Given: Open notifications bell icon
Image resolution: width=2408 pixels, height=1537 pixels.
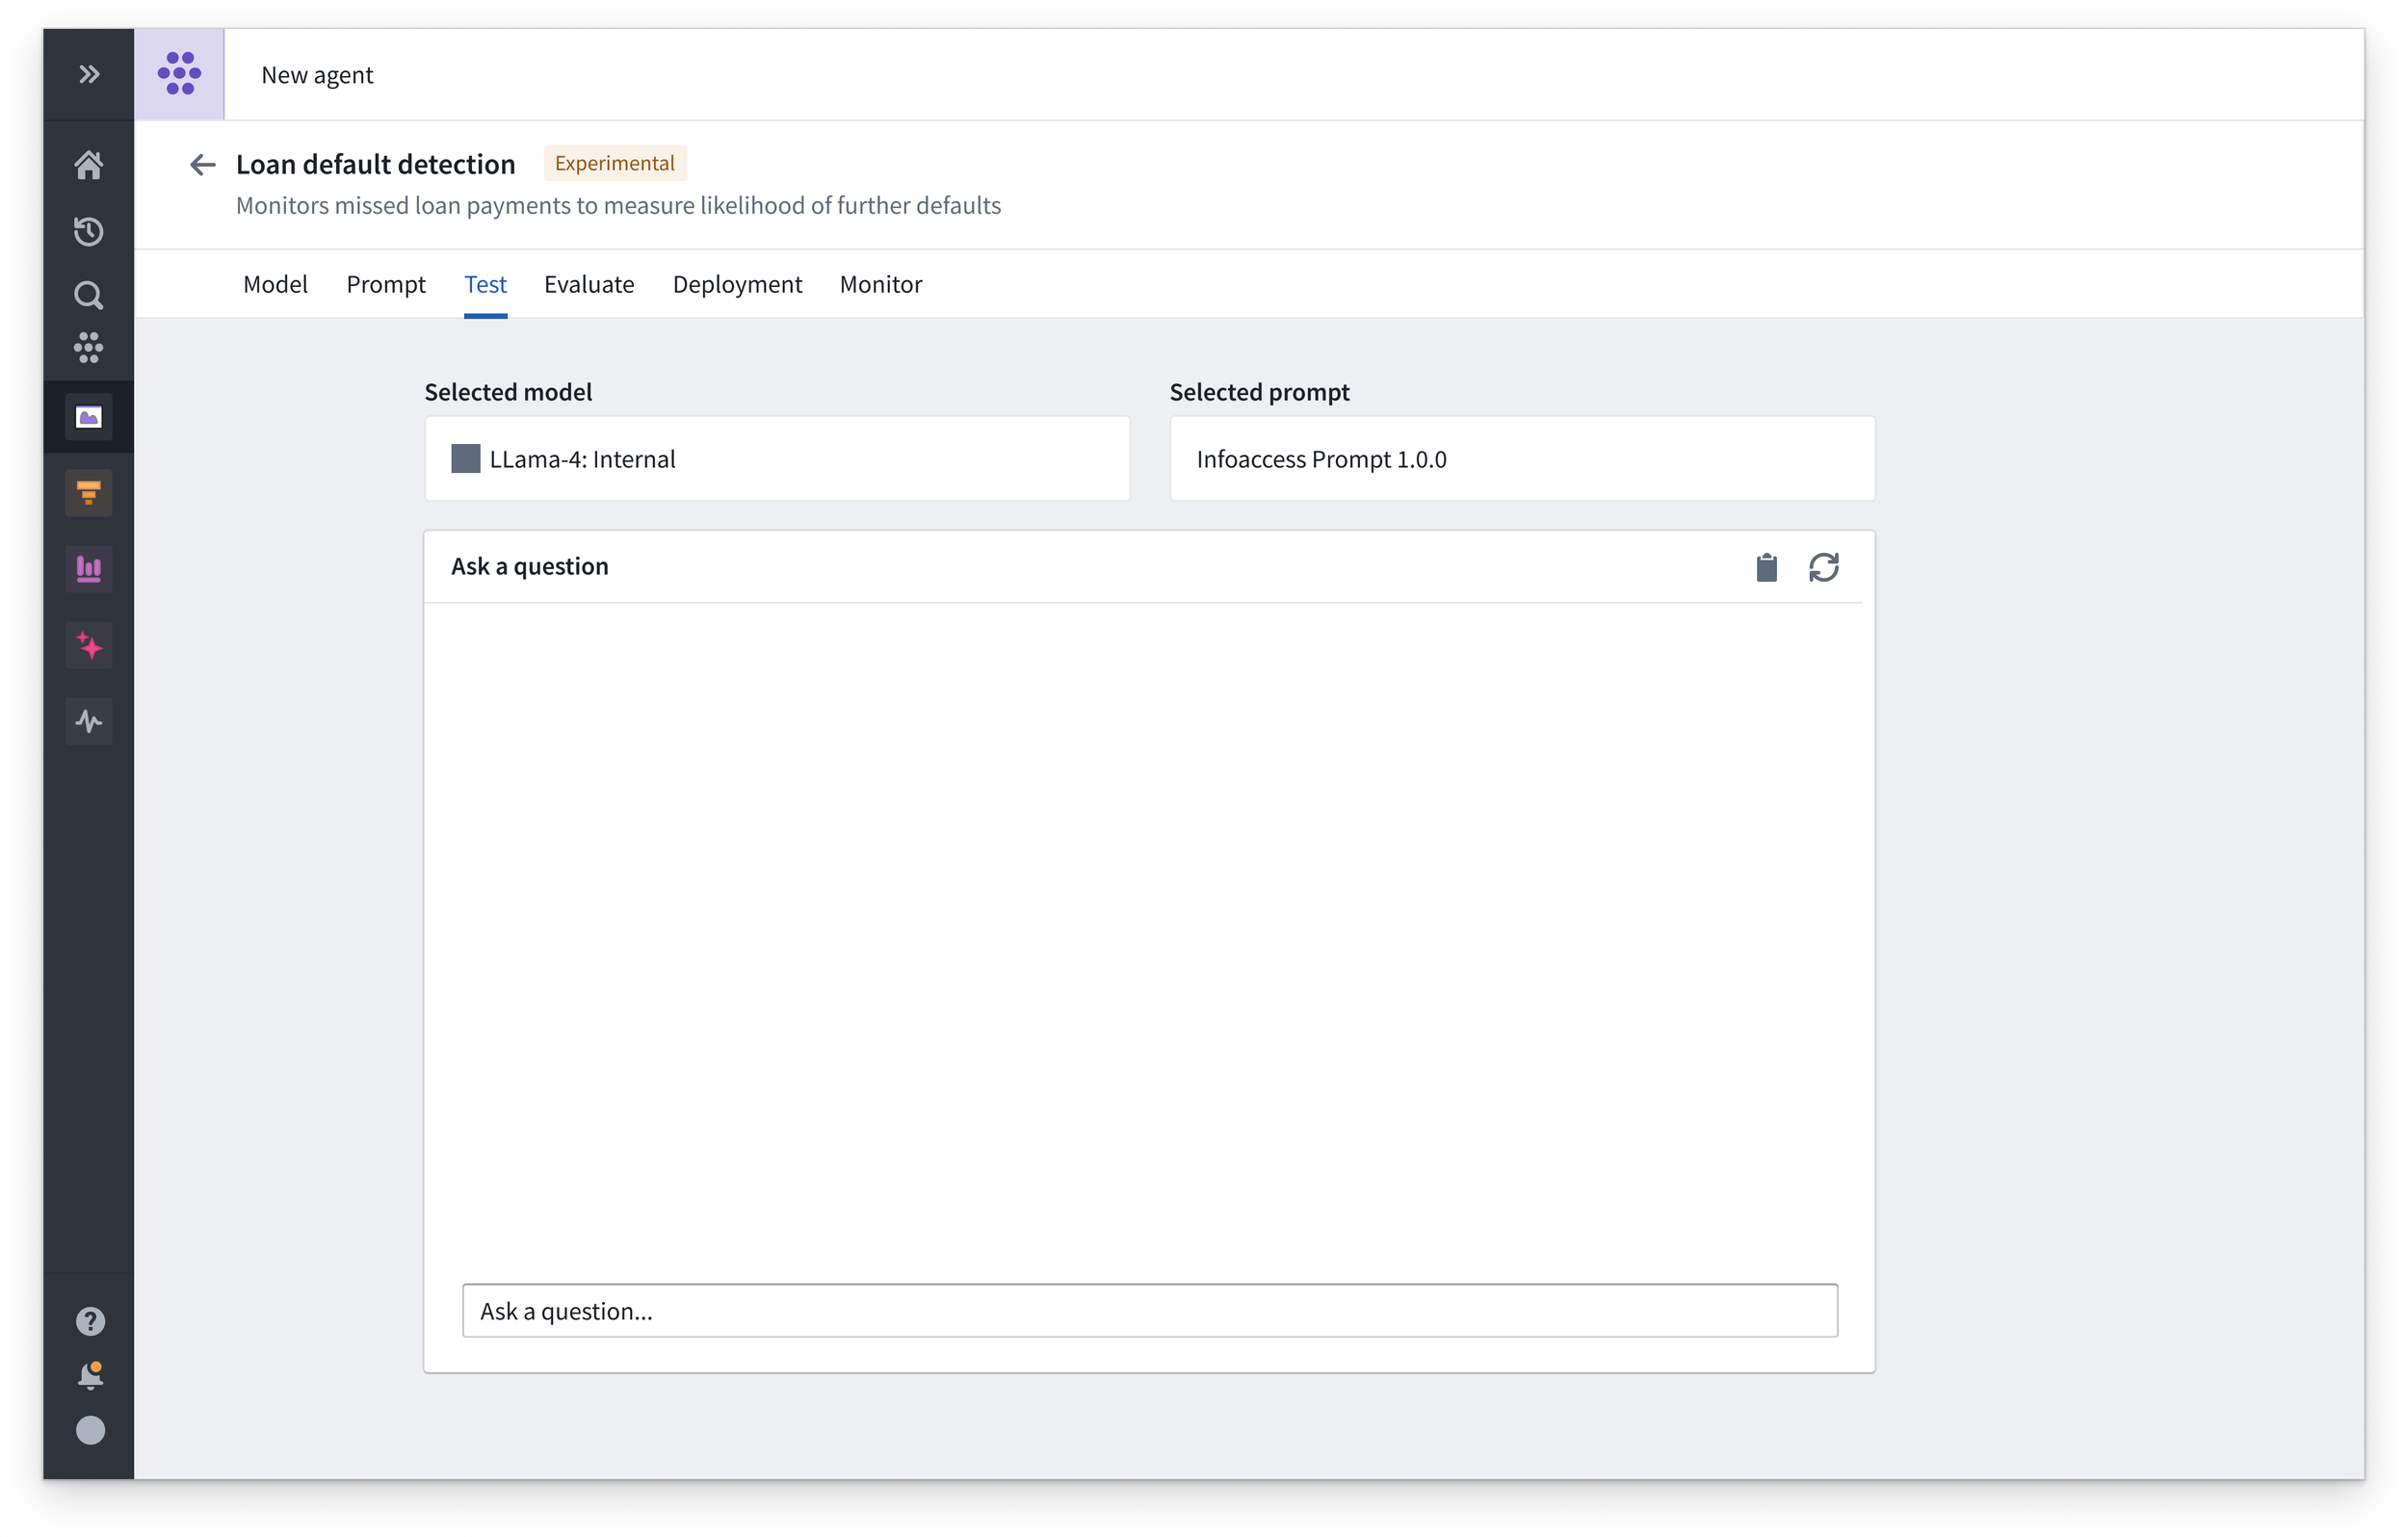Looking at the screenshot, I should 90,1376.
